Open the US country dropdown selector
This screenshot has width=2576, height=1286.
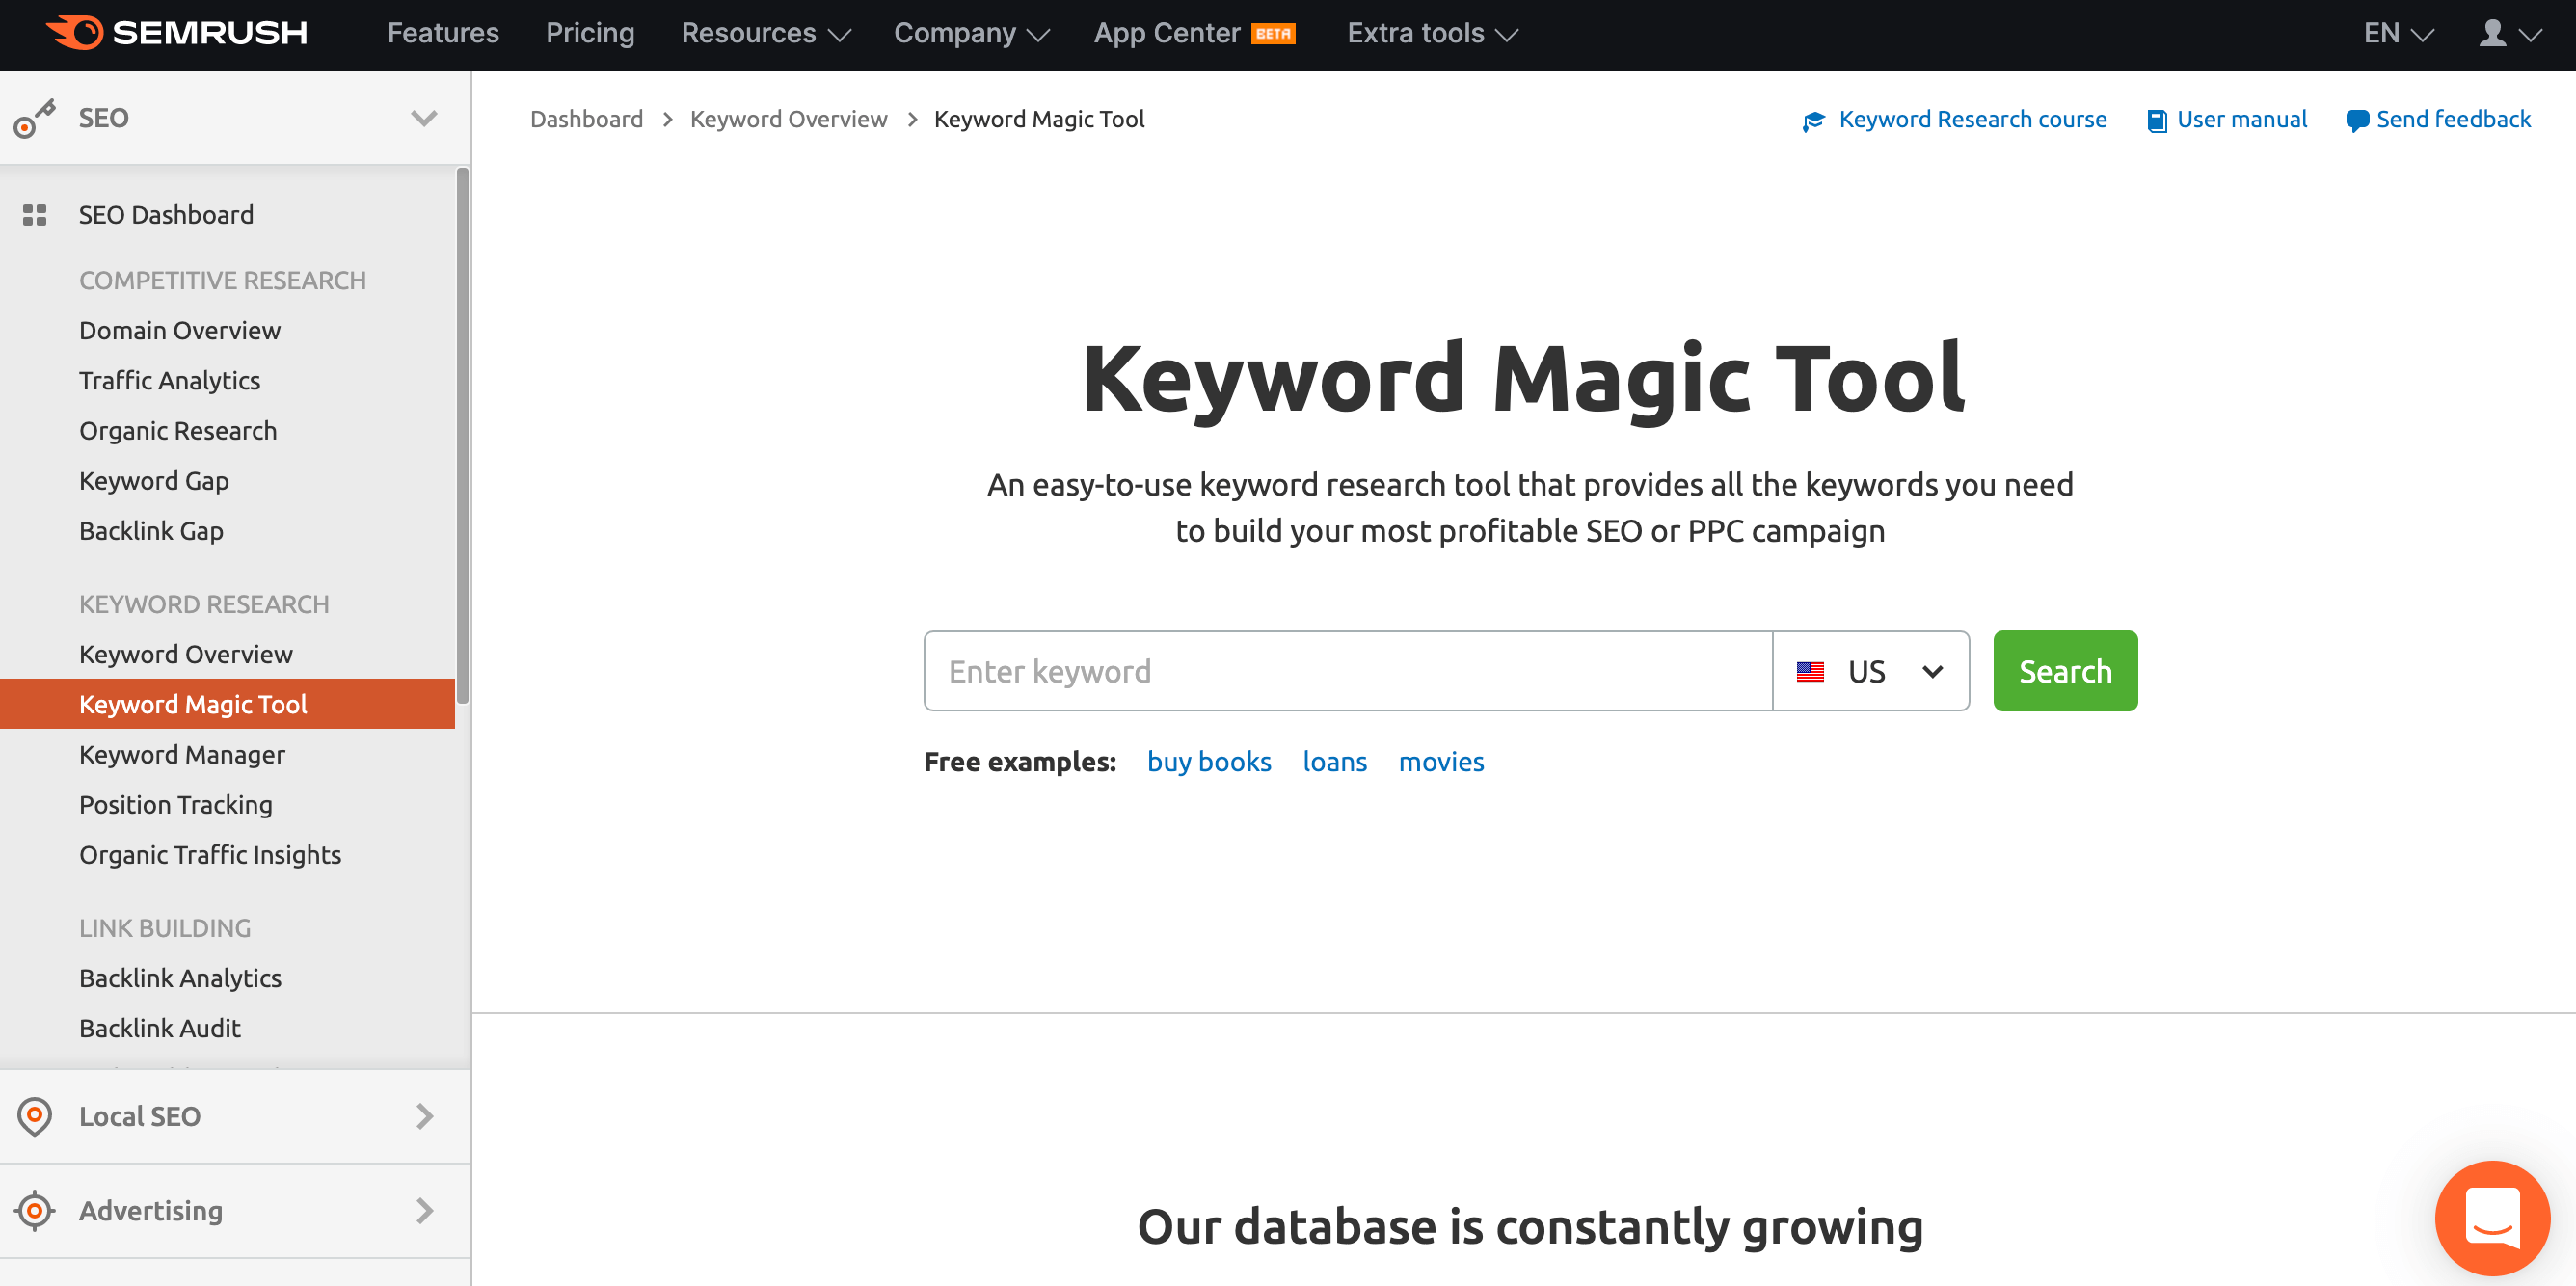(1871, 670)
